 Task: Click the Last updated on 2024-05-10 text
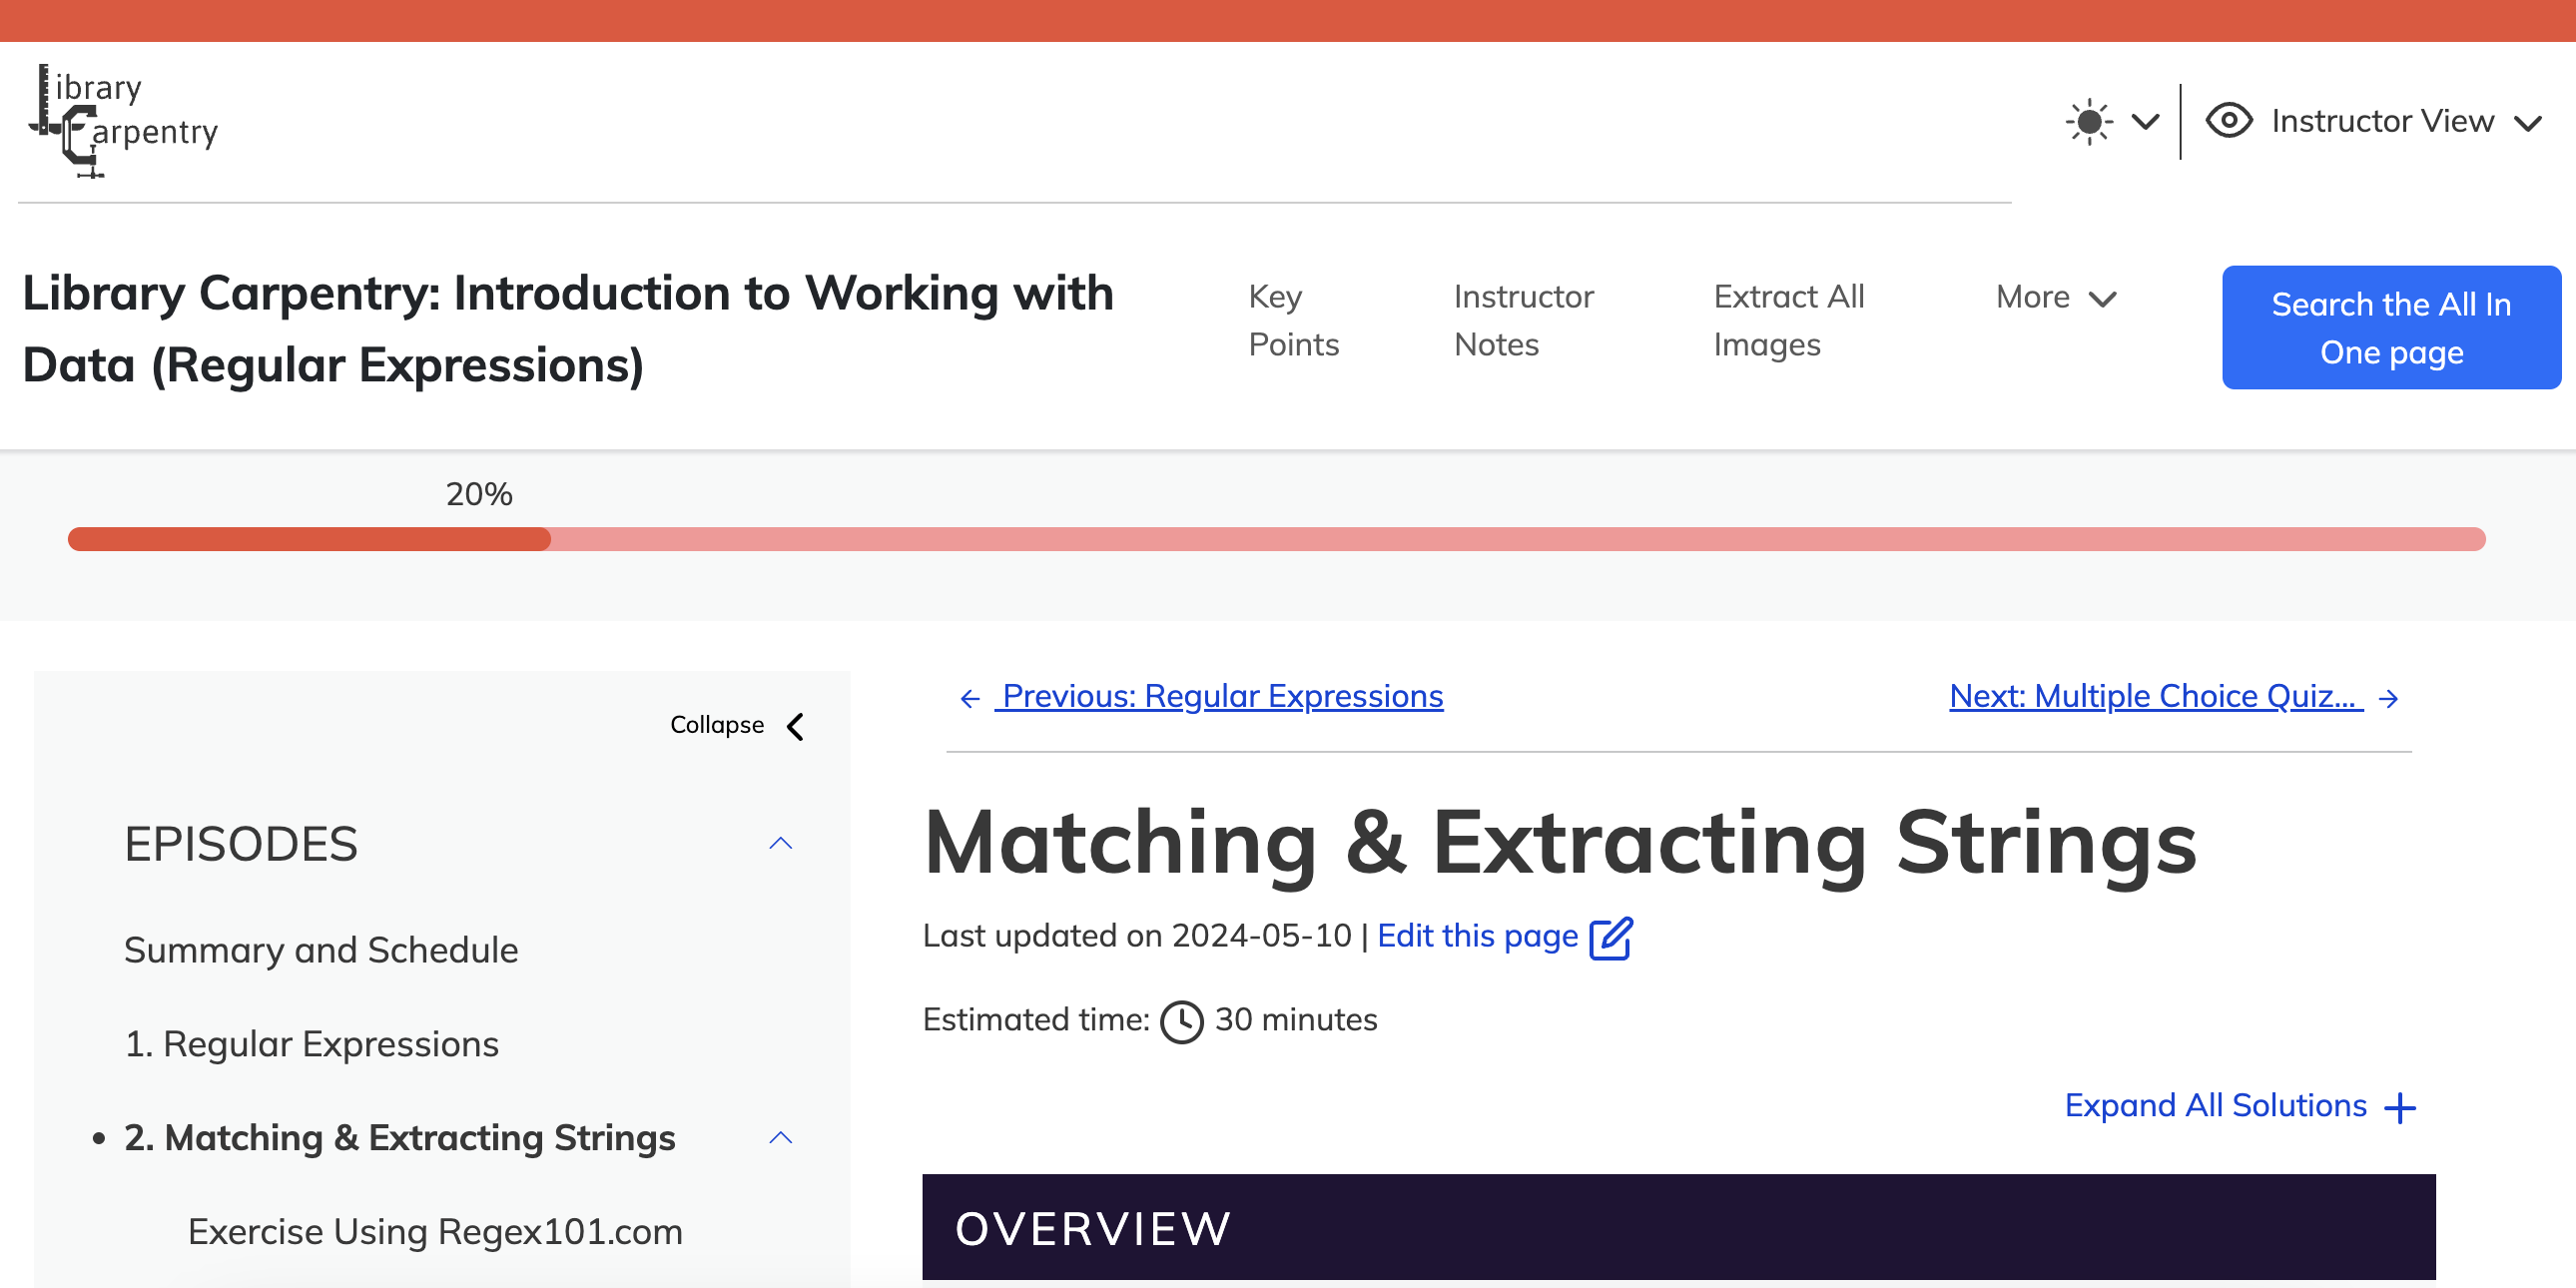click(1137, 936)
